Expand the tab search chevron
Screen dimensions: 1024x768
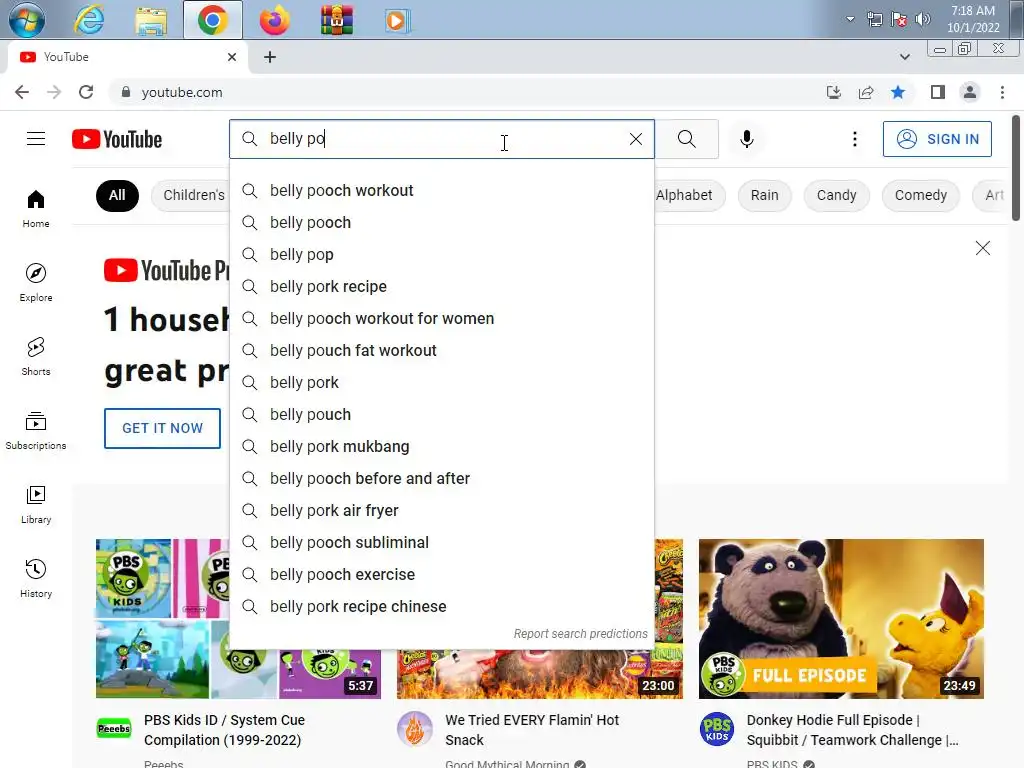point(904,57)
